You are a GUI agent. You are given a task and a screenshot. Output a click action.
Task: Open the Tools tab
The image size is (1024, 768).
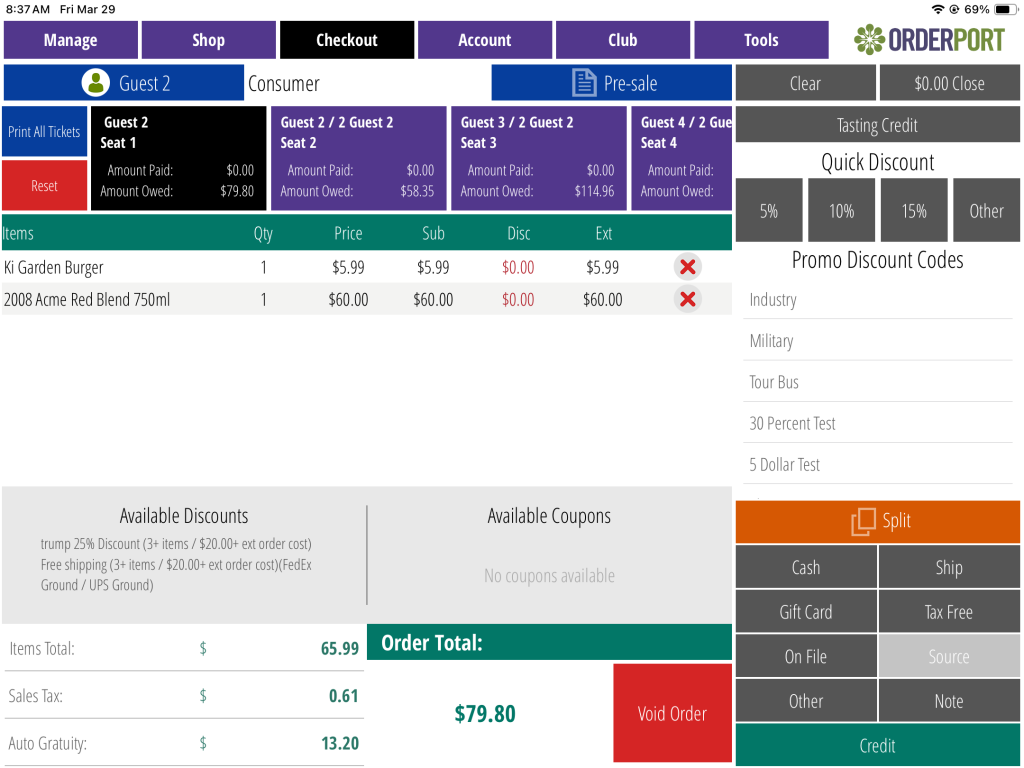coord(760,40)
